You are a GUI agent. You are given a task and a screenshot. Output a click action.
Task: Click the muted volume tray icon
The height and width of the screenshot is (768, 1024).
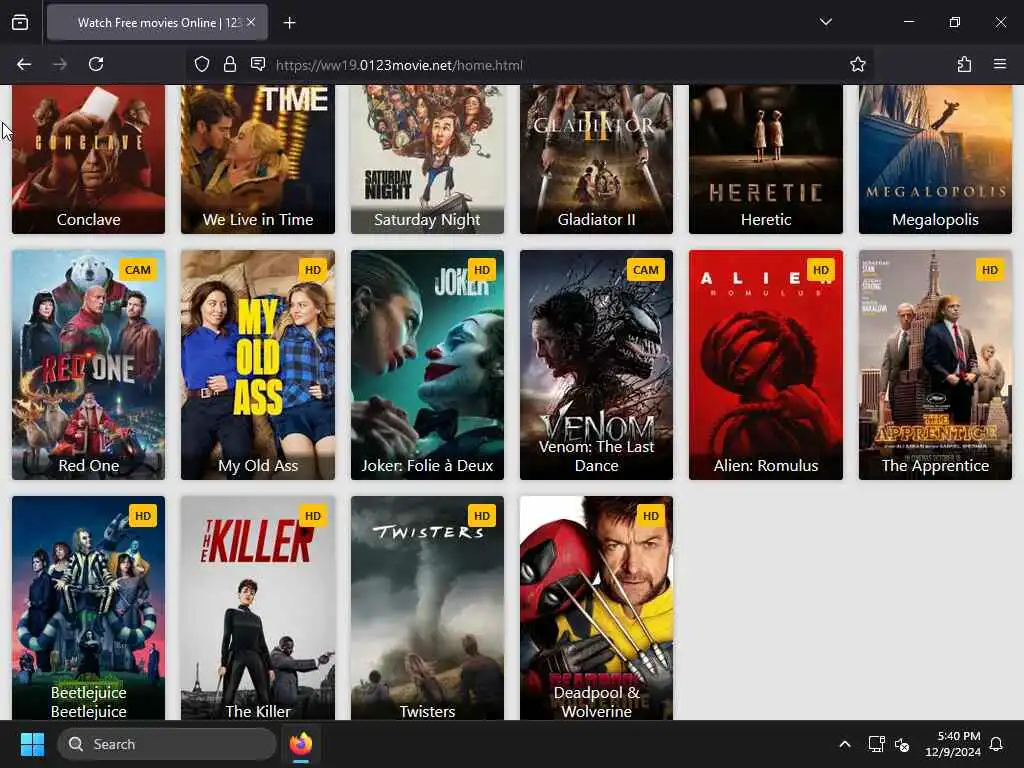click(x=902, y=744)
